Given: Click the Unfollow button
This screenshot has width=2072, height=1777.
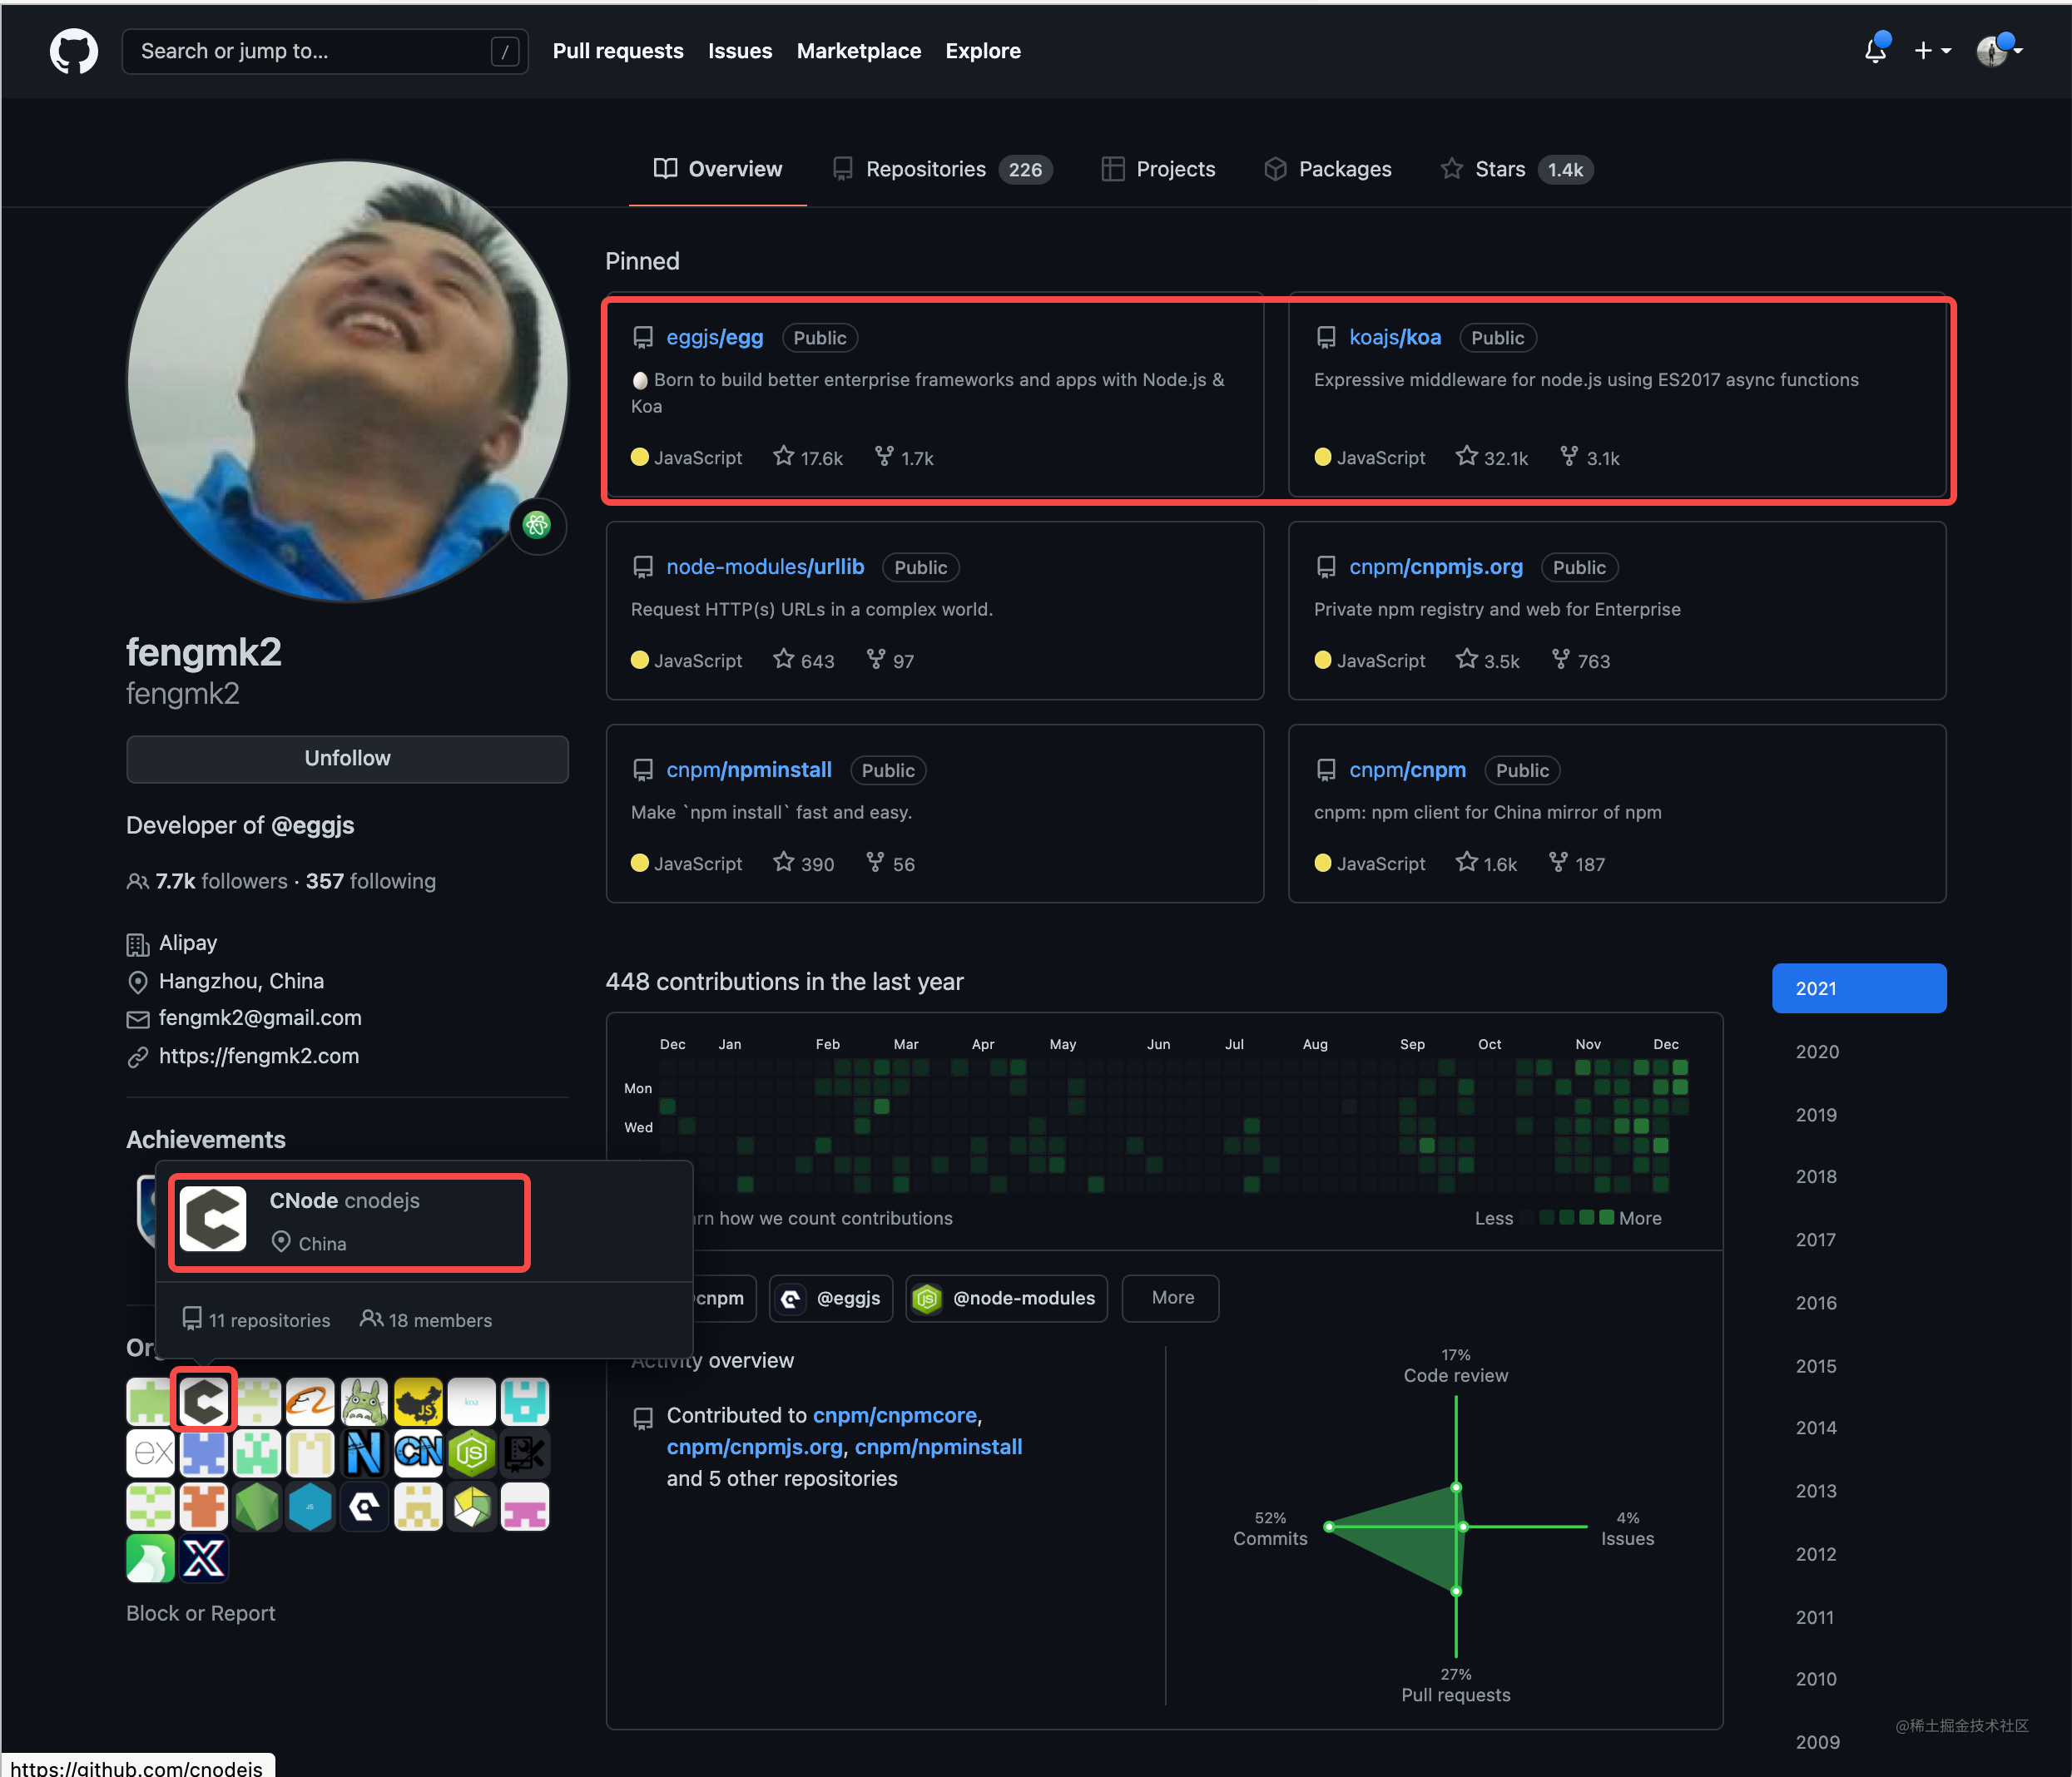Looking at the screenshot, I should click(x=347, y=758).
